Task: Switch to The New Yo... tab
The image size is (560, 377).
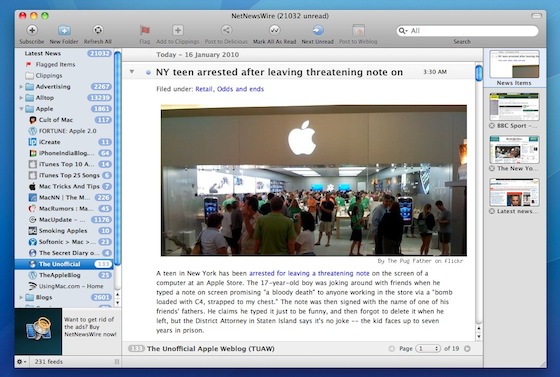Action: (514, 150)
